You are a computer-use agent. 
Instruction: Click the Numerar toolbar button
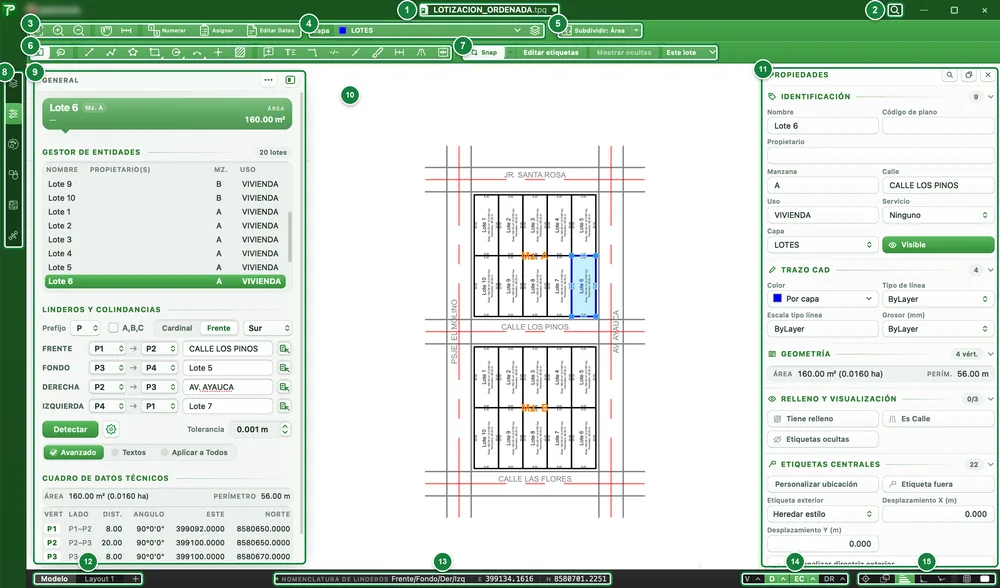point(167,30)
